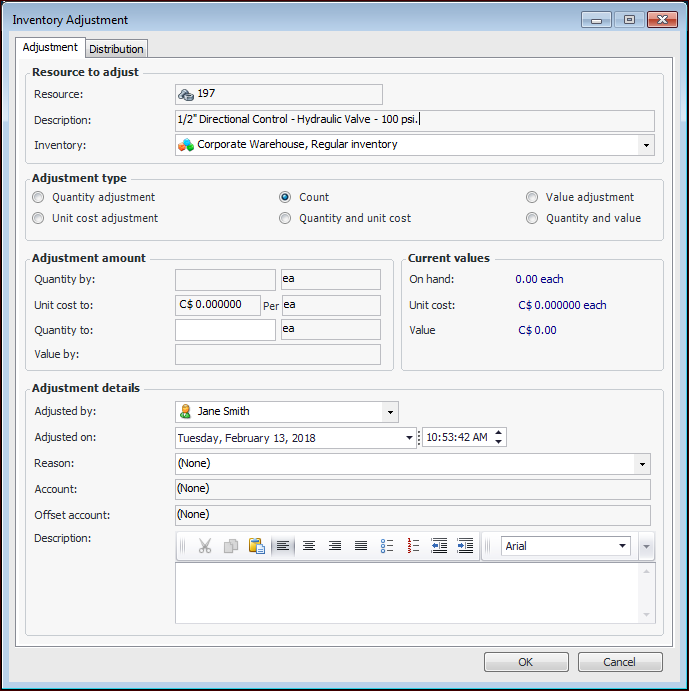Select Quantity and unit cost option
This screenshot has width=689, height=691.
286,218
